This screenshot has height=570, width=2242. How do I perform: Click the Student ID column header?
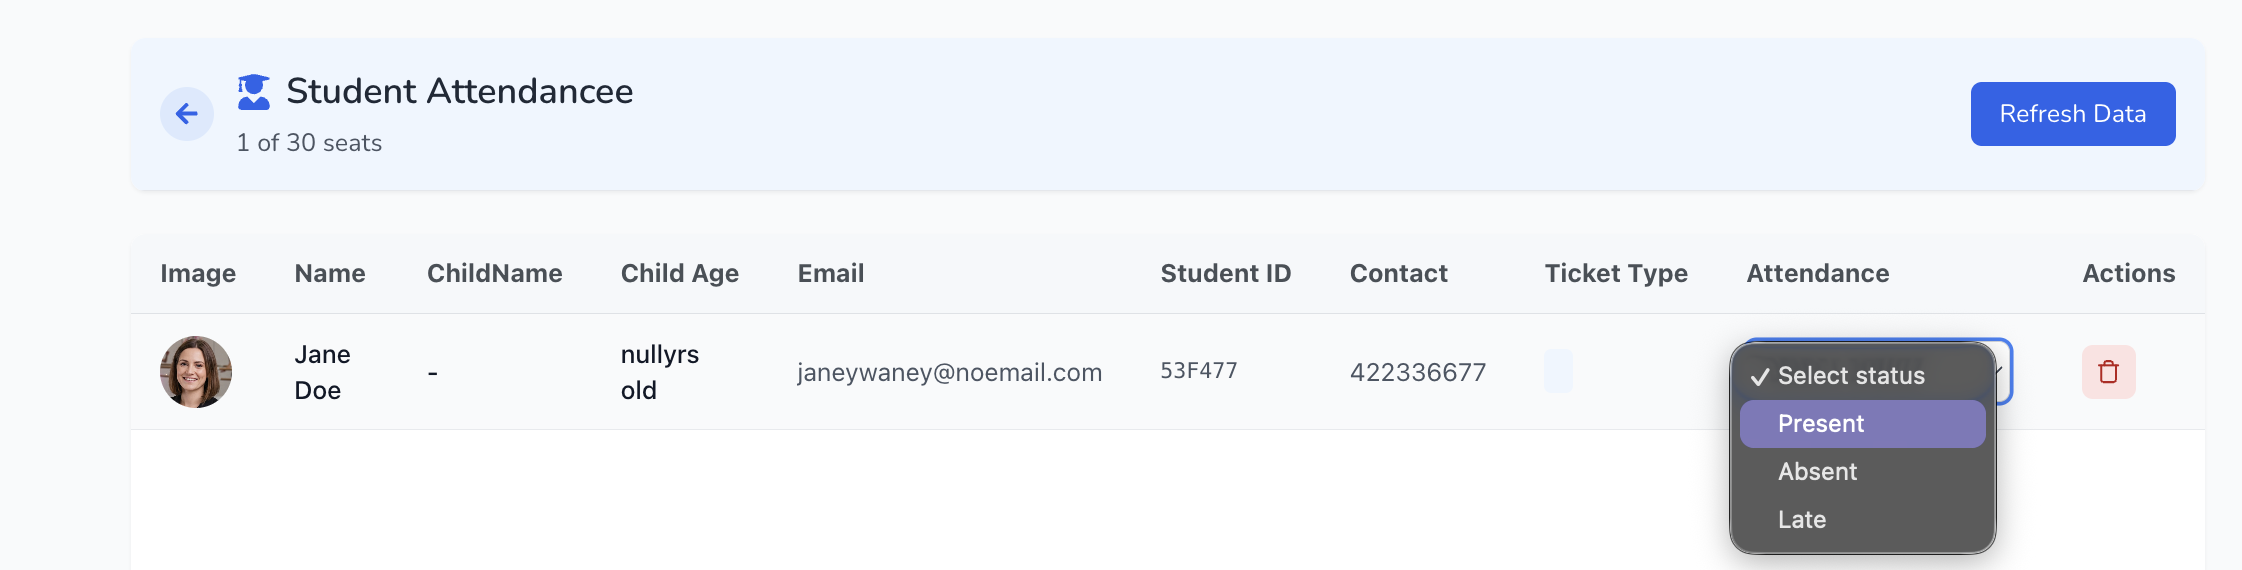click(x=1226, y=274)
